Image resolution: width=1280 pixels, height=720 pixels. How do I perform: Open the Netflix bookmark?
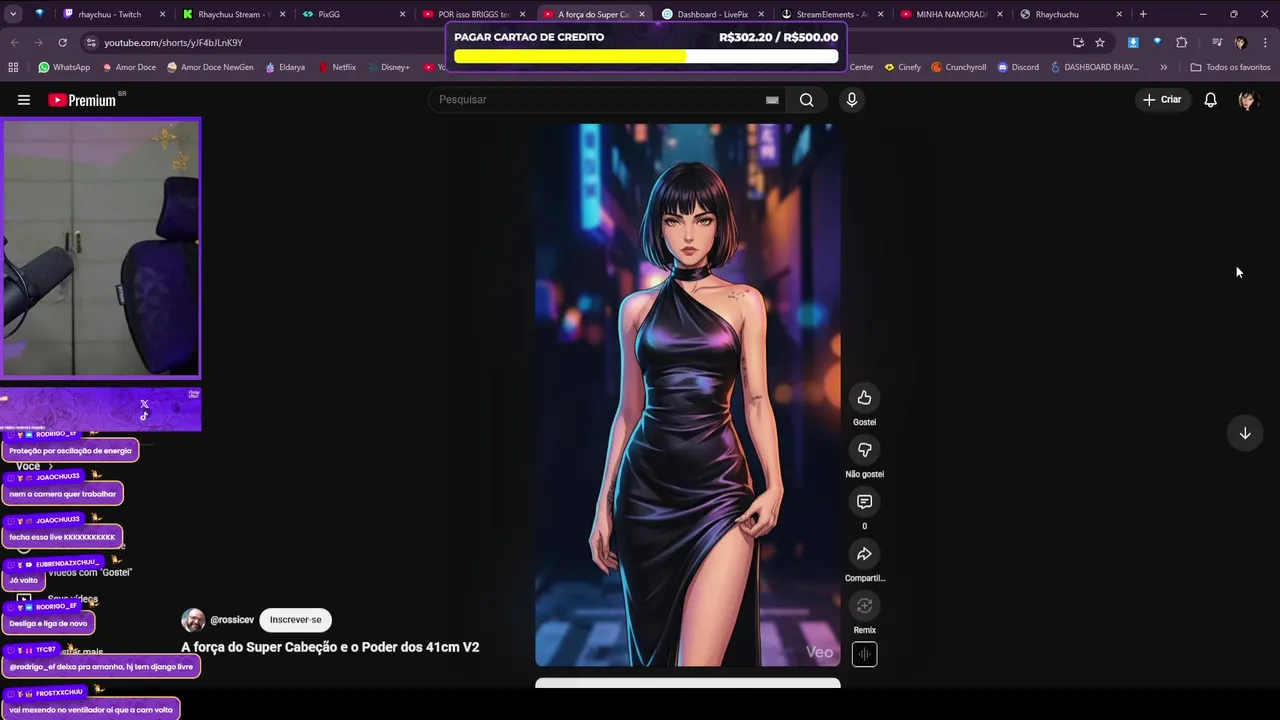pos(337,67)
